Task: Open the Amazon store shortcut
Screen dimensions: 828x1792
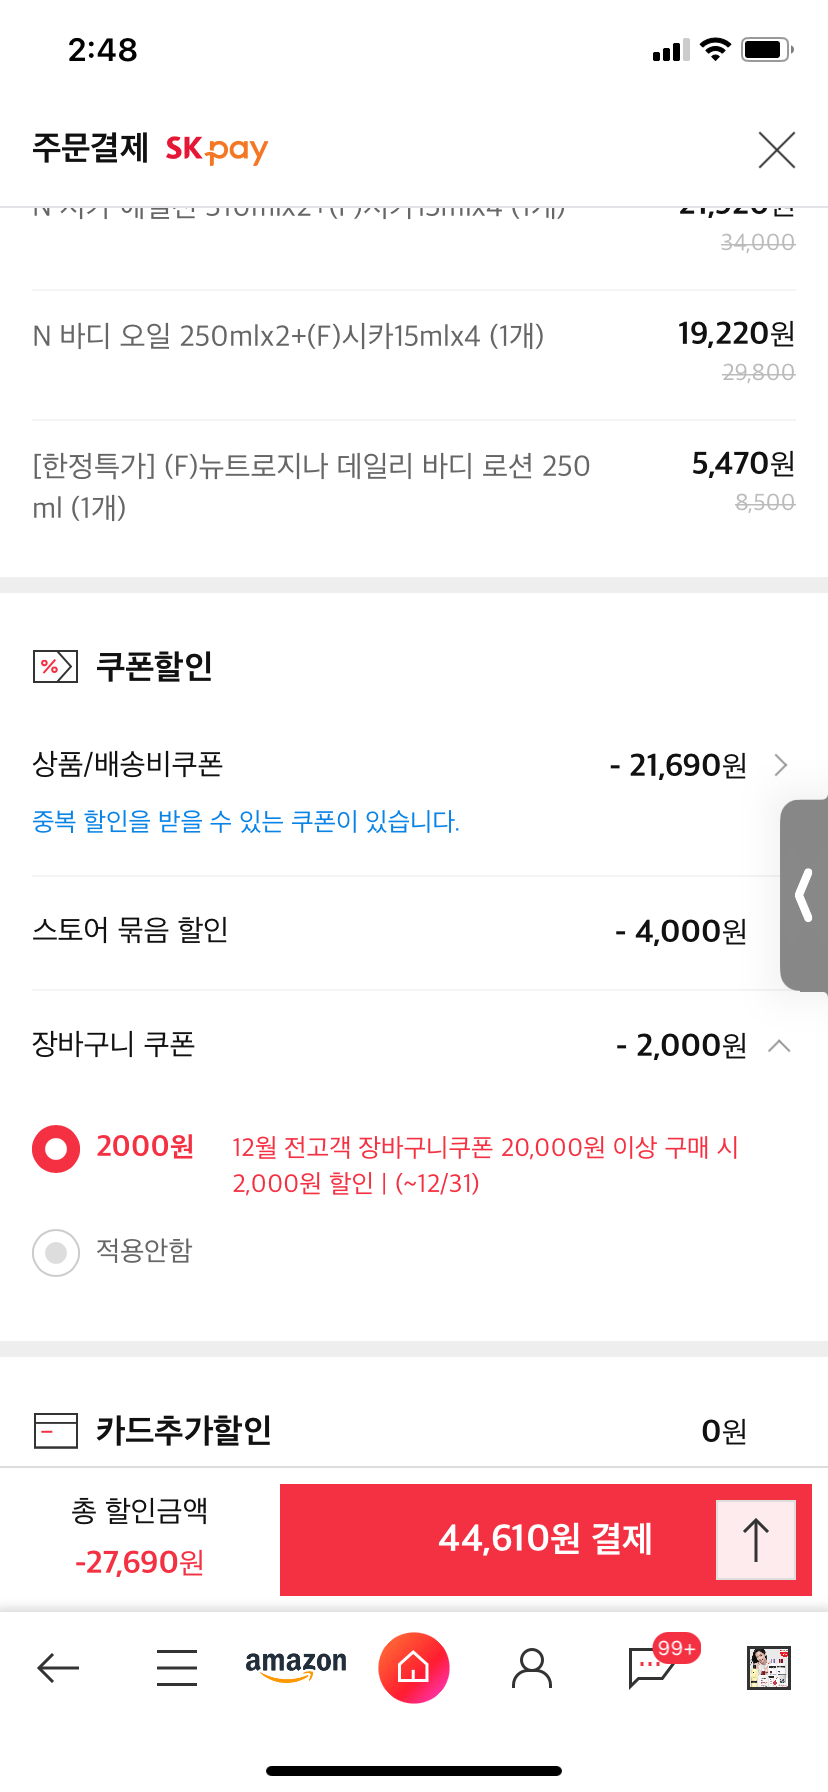Action: click(296, 1666)
